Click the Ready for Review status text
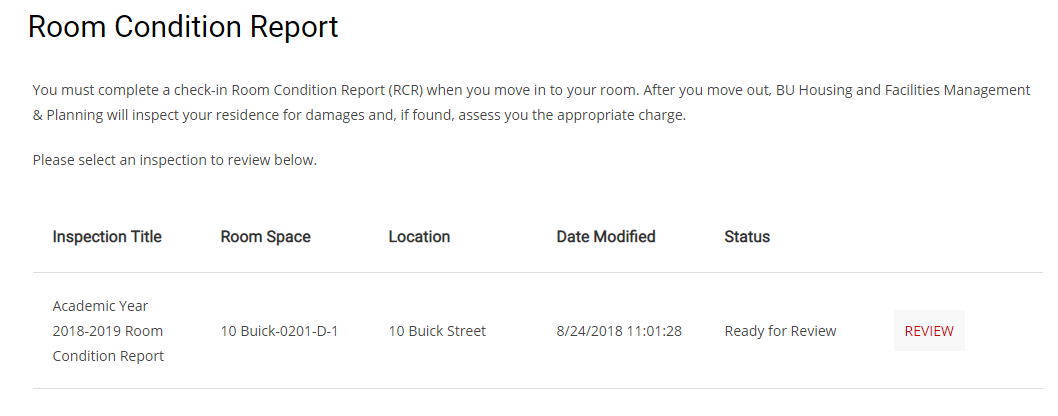The height and width of the screenshot is (416, 1058). 780,331
